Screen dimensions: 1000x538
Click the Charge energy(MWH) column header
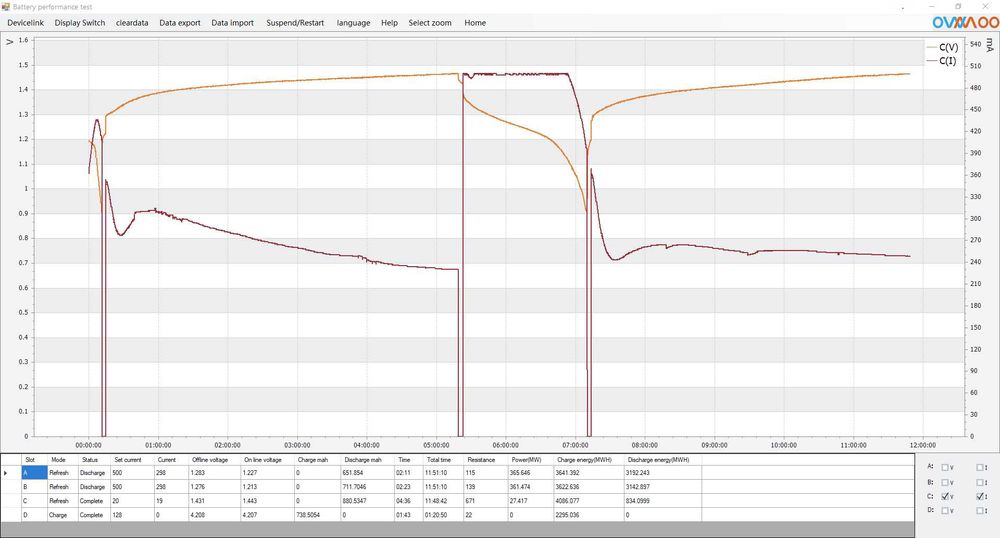[x=589, y=460]
